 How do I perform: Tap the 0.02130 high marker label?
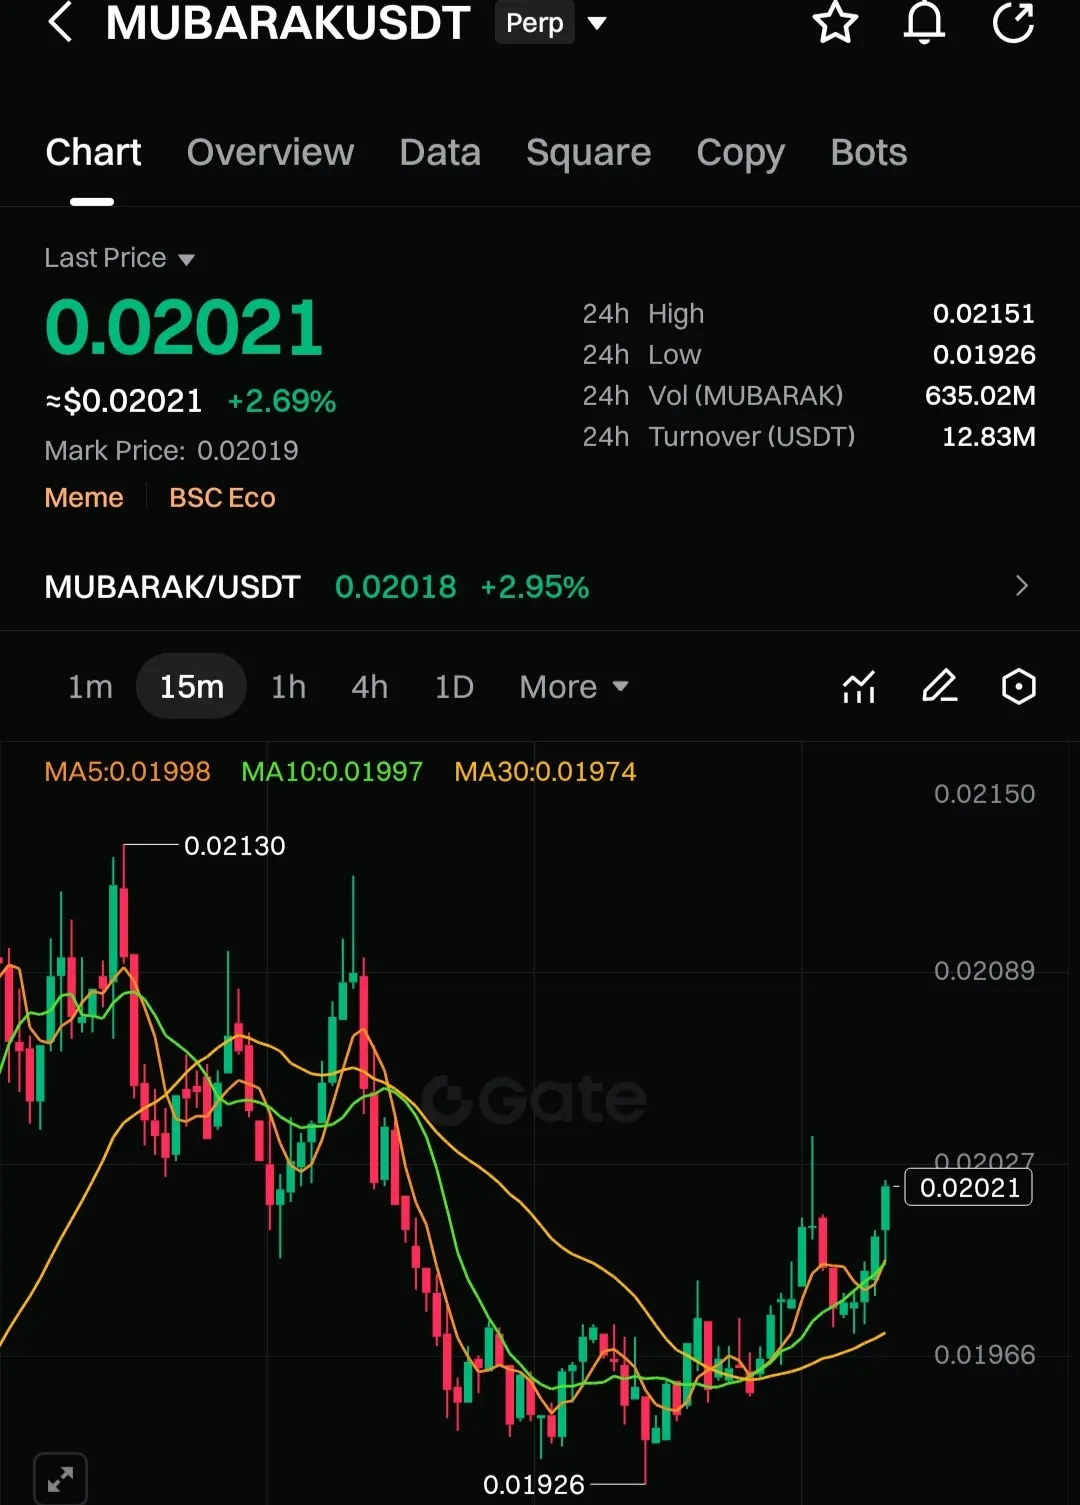235,846
